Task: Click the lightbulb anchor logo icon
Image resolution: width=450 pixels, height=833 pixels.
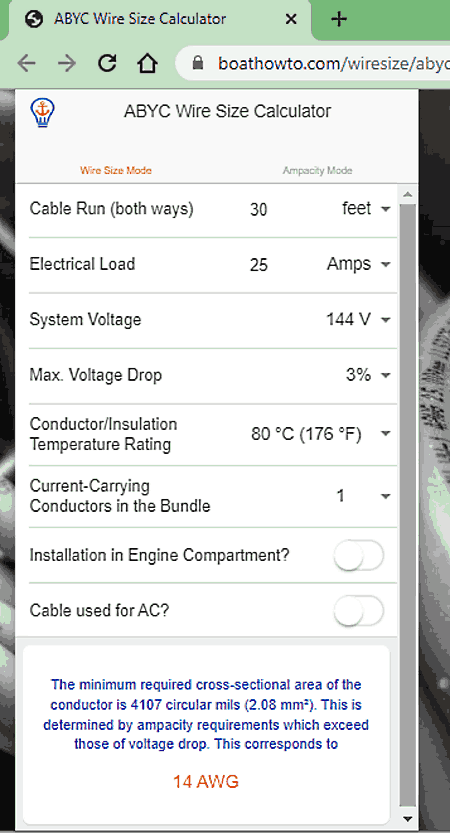Action: click(x=43, y=113)
